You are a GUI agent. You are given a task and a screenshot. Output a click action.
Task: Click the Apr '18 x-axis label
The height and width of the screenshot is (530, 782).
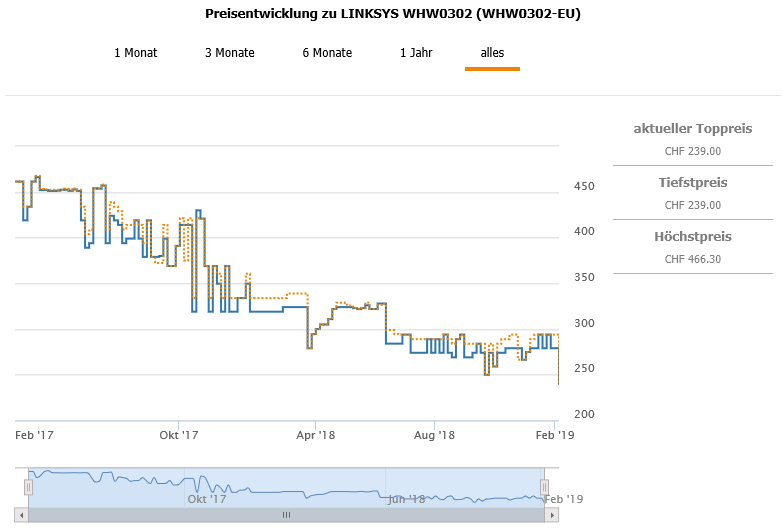[315, 435]
